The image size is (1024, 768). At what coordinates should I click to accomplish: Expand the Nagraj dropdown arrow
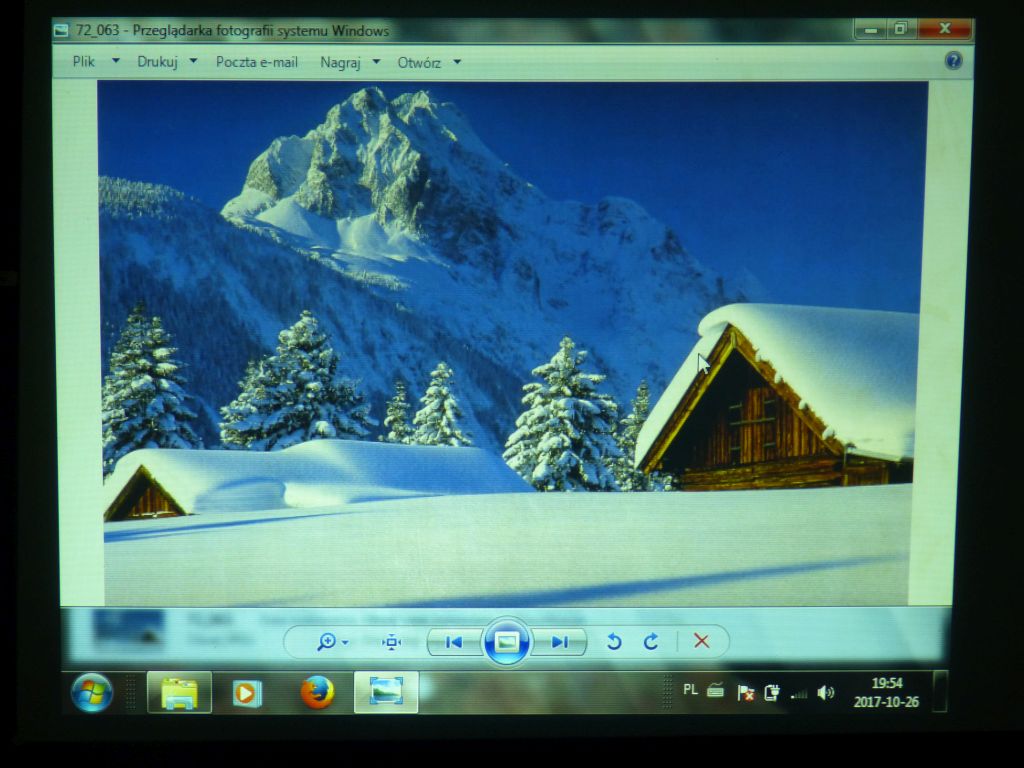376,61
